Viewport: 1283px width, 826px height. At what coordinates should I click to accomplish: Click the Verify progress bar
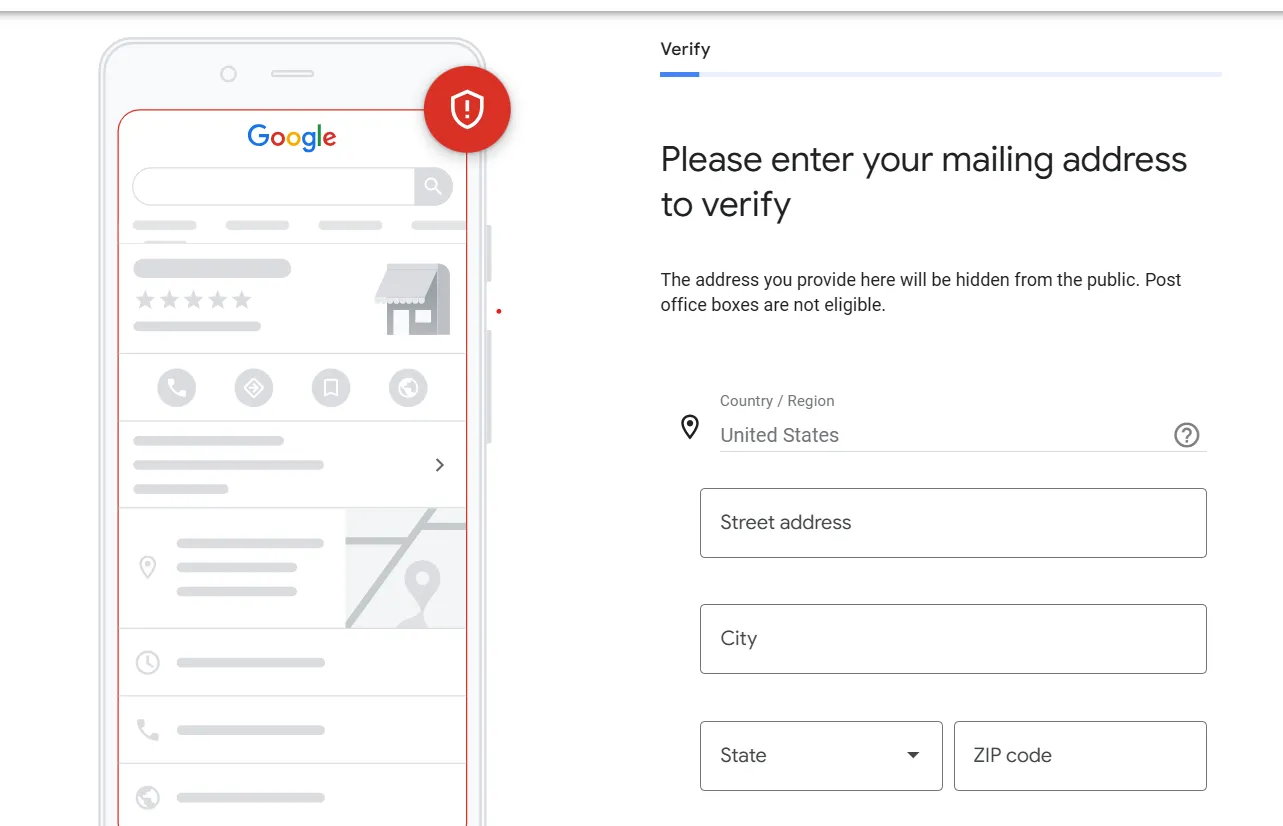click(x=940, y=73)
